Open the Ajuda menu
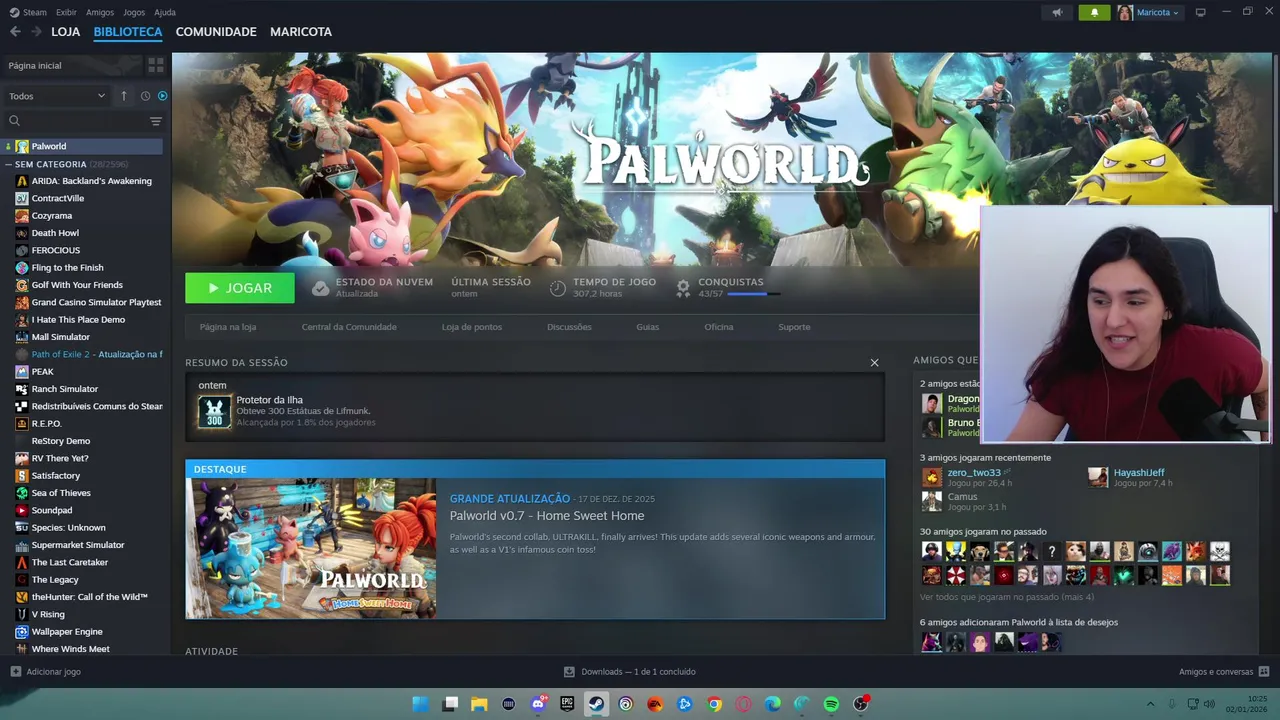 click(165, 12)
